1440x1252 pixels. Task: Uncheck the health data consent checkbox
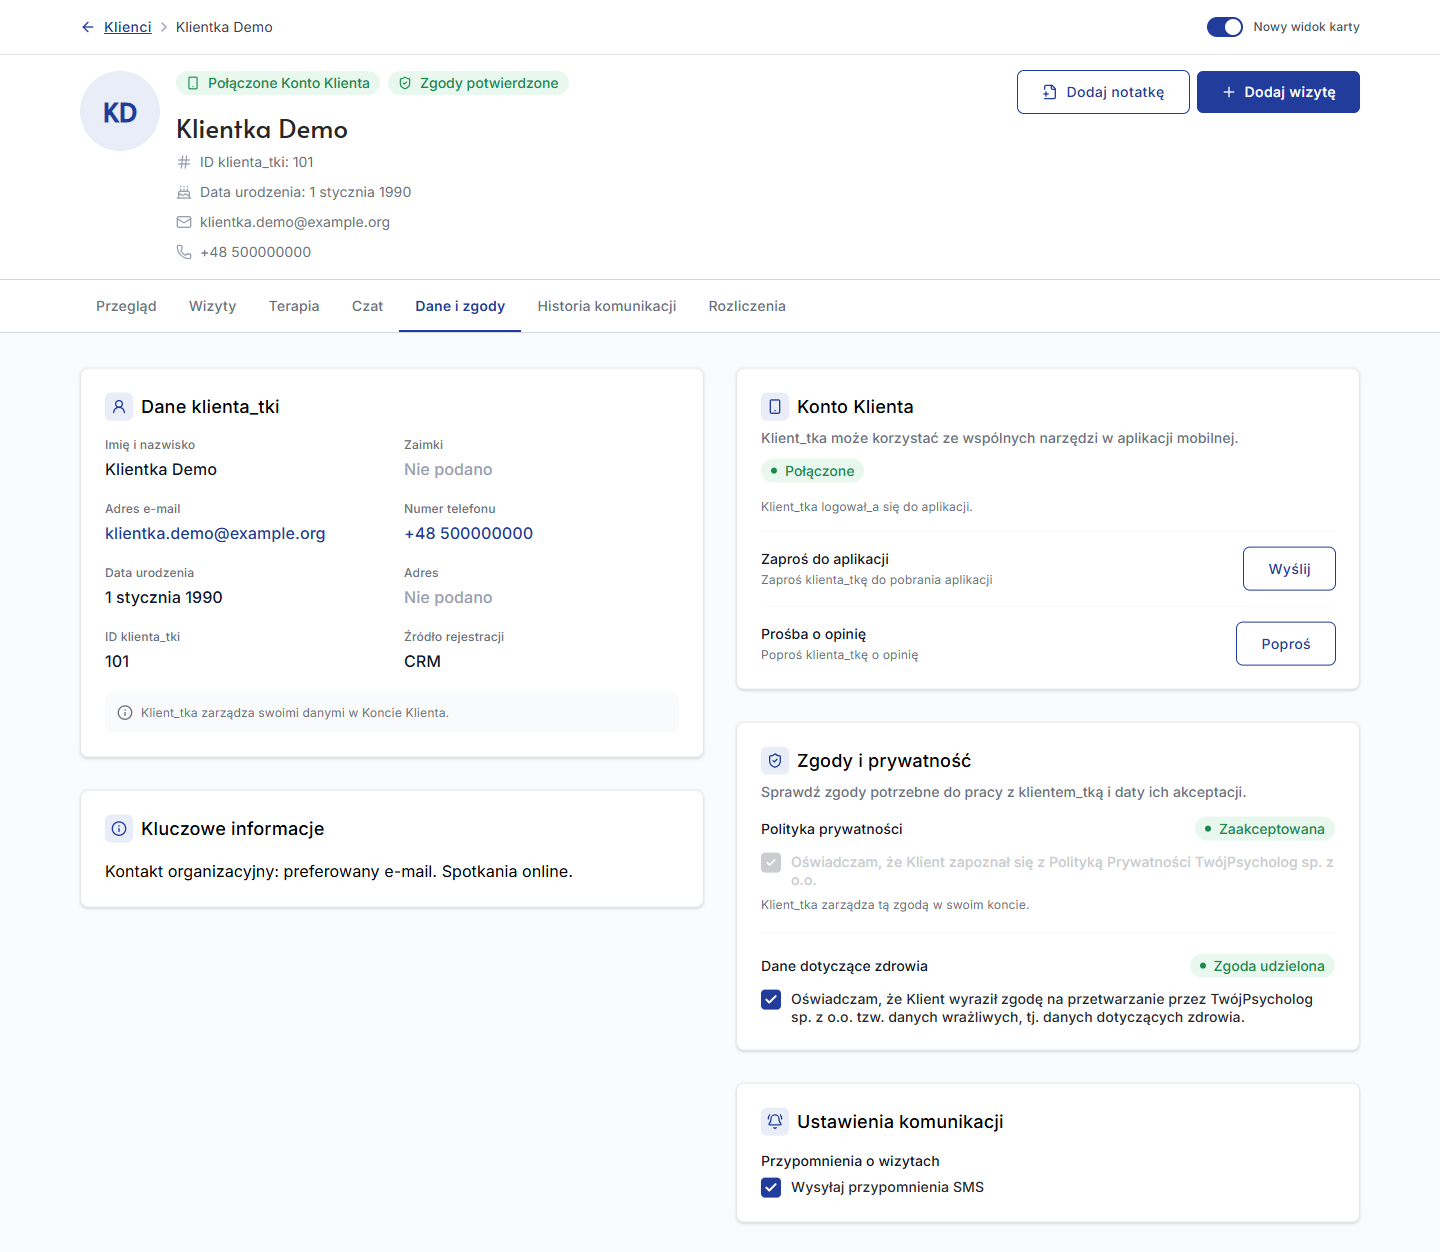(771, 1000)
